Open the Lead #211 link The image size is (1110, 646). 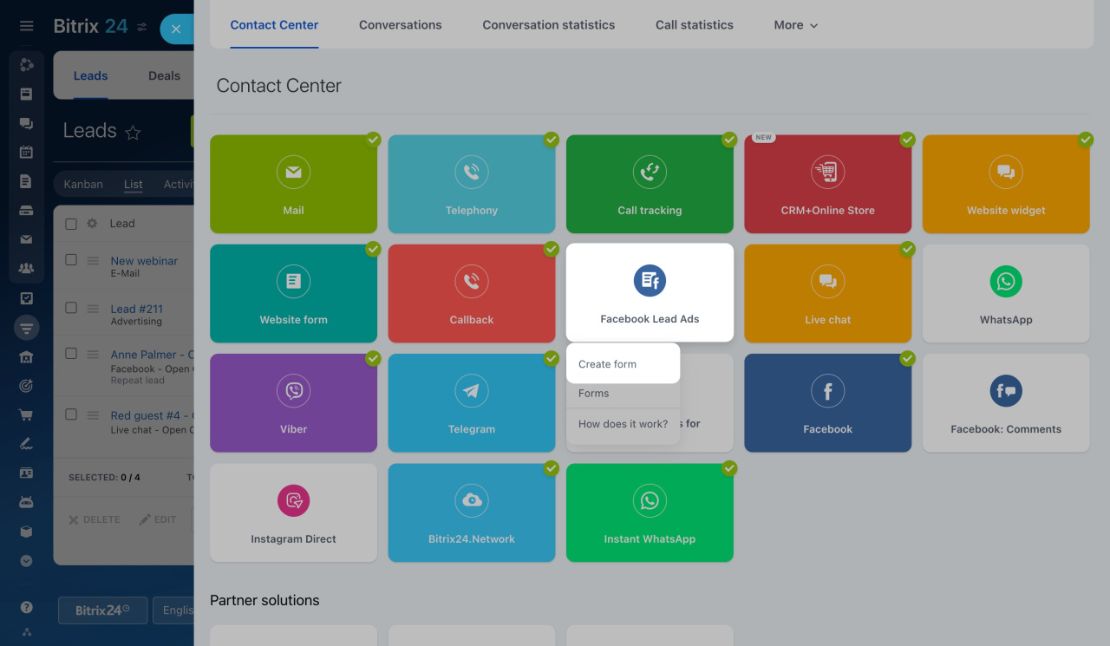pos(137,308)
